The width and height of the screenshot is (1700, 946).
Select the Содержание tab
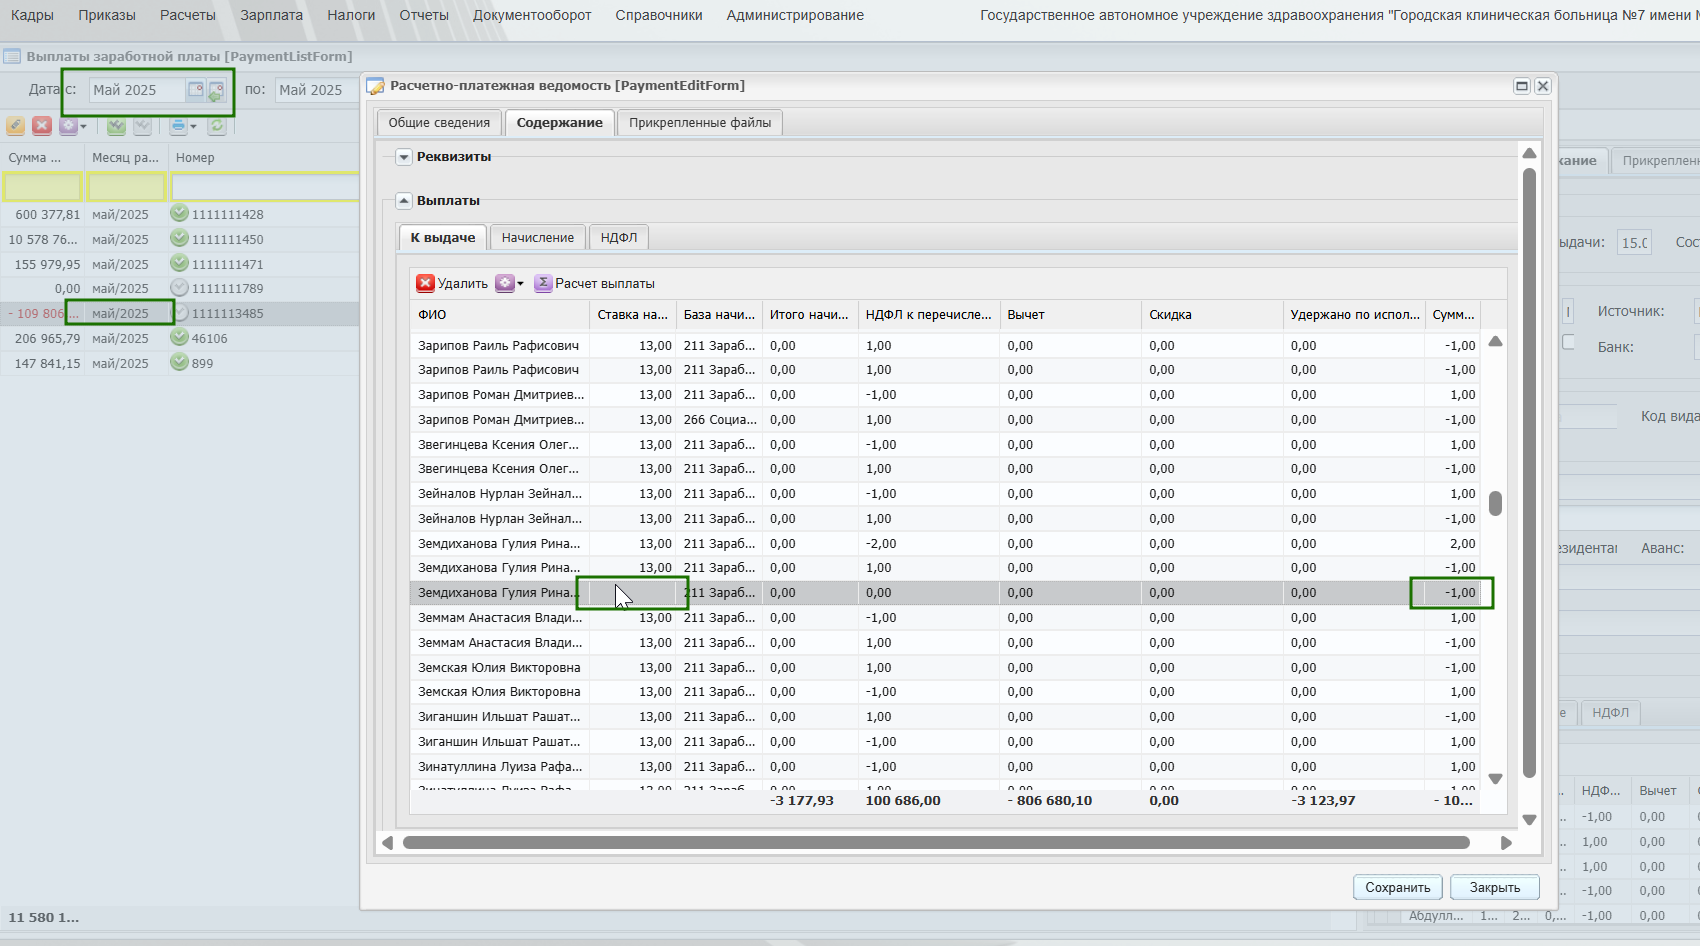pos(559,123)
